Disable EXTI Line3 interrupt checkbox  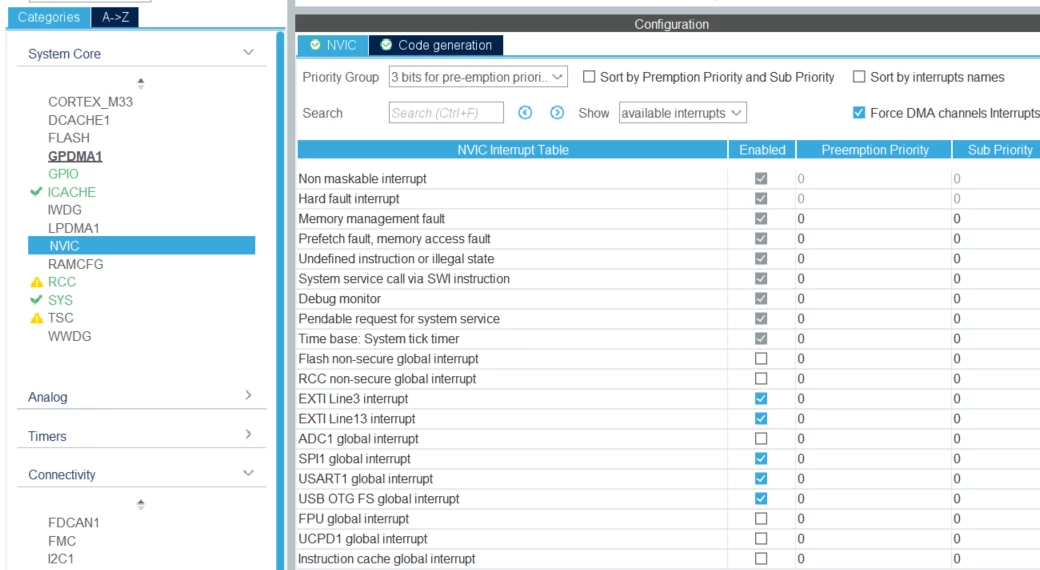[x=761, y=398]
